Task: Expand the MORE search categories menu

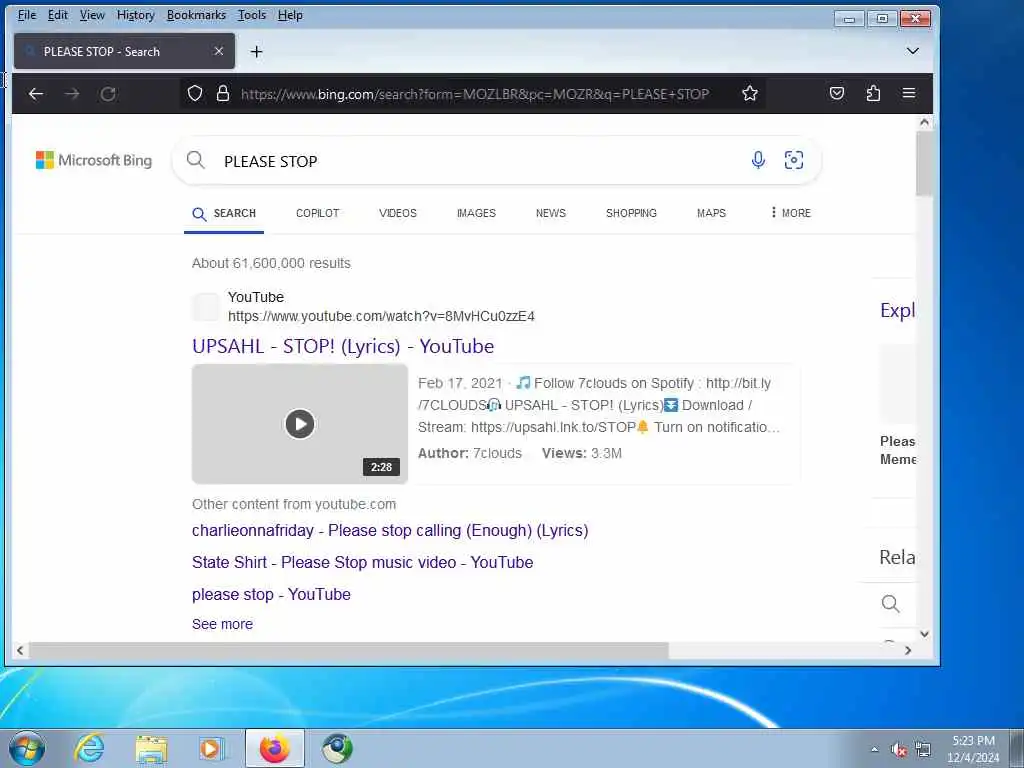Action: tap(790, 213)
